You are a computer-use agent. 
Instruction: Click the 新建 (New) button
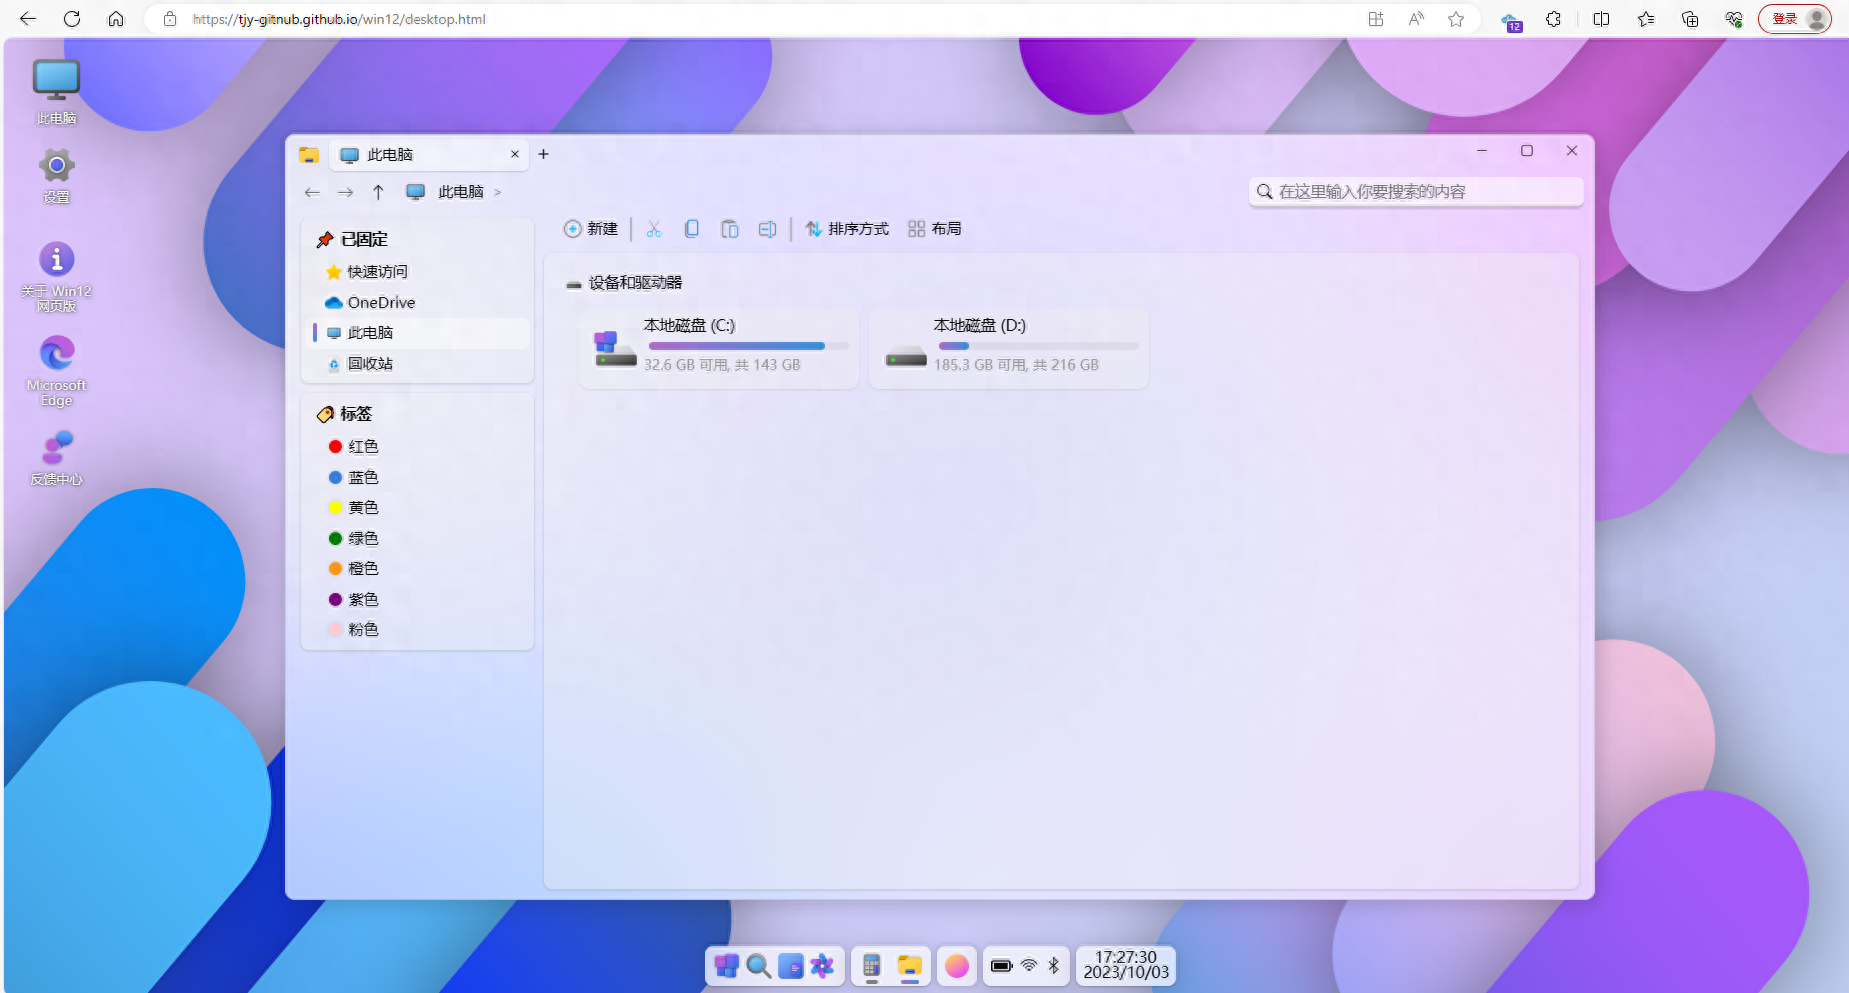pyautogui.click(x=591, y=229)
